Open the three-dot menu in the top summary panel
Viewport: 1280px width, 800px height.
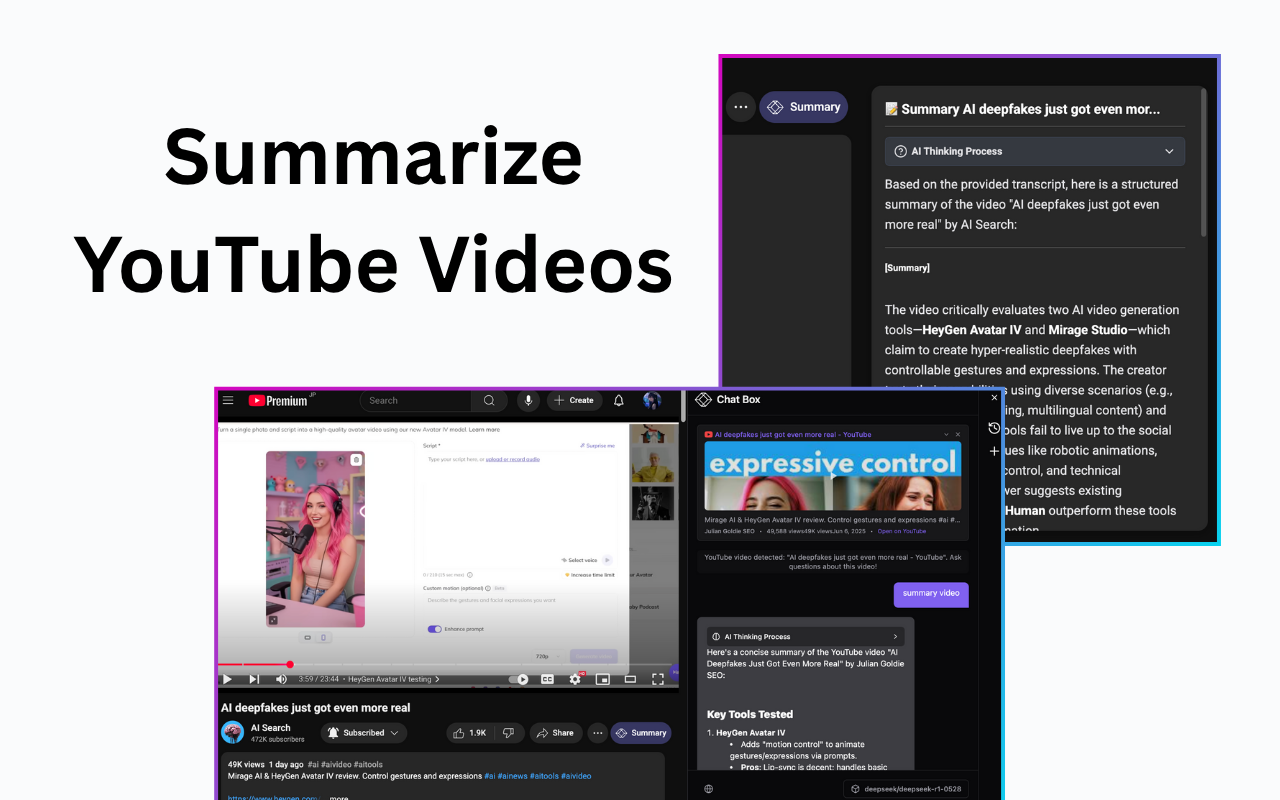741,107
